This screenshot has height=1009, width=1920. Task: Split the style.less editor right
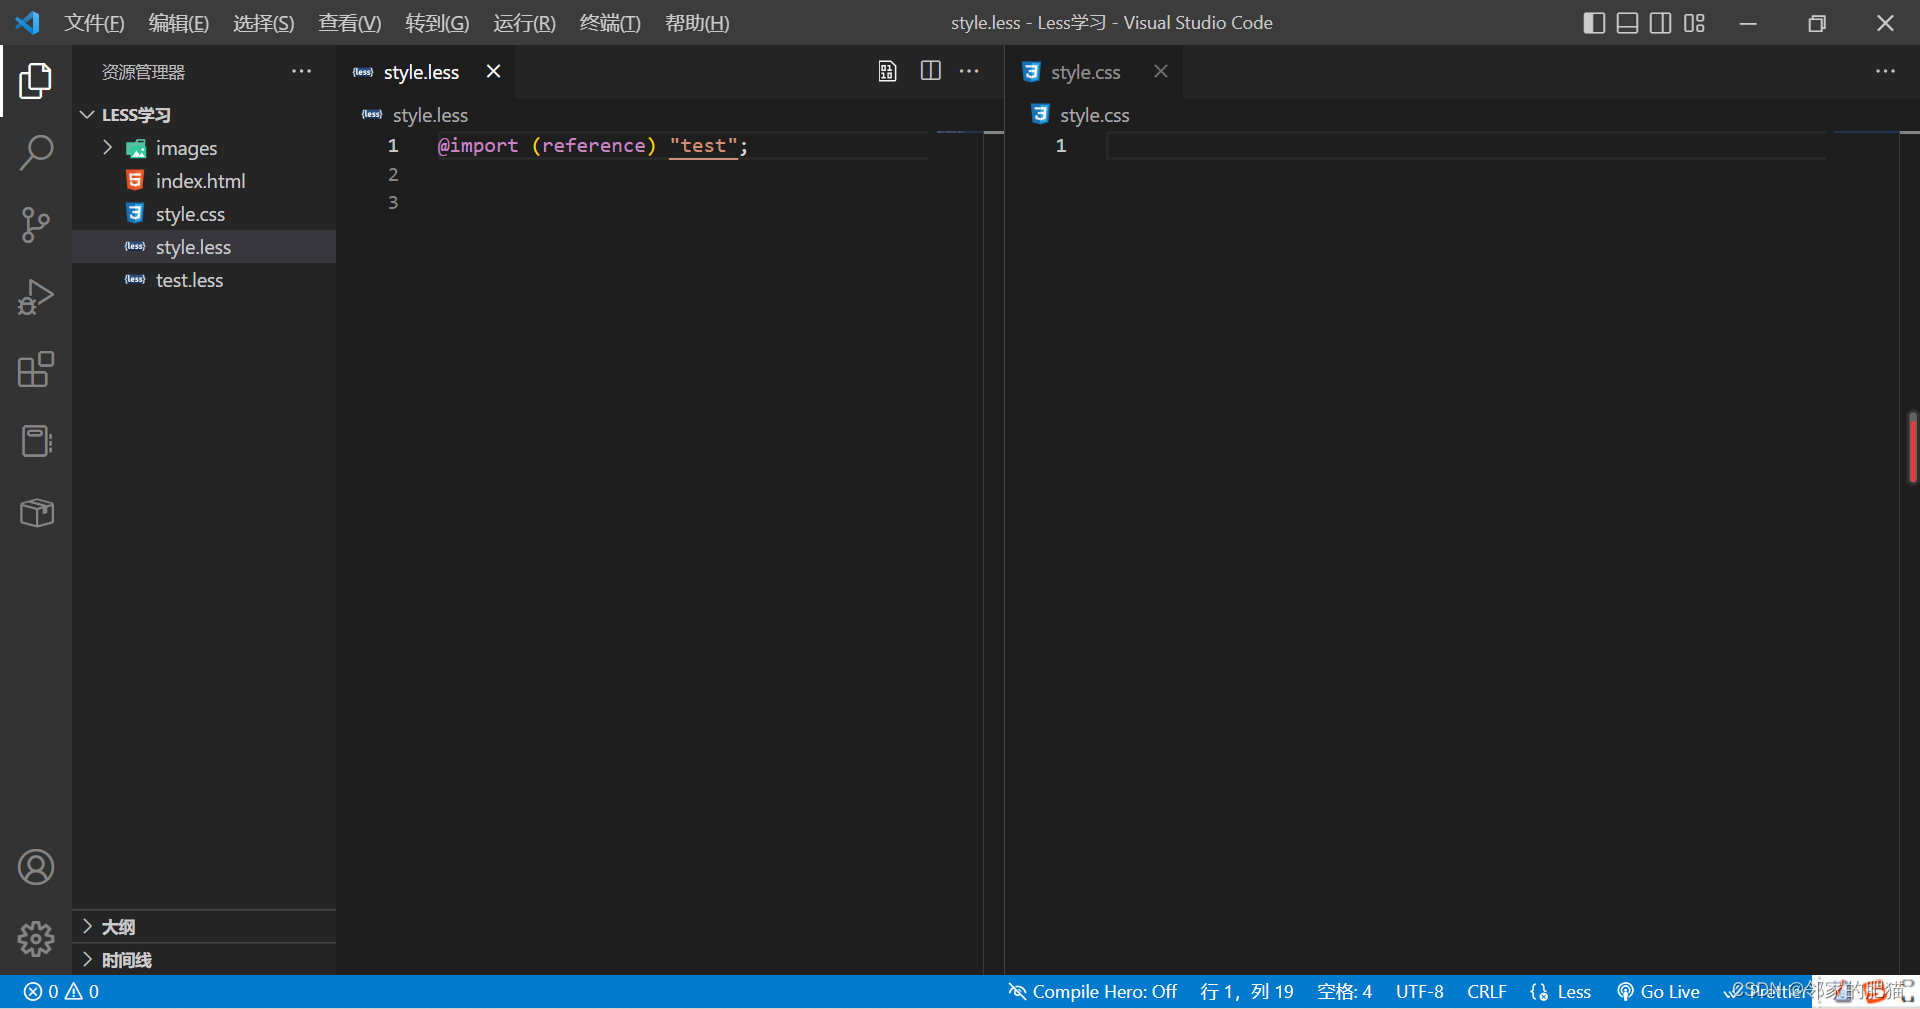930,71
